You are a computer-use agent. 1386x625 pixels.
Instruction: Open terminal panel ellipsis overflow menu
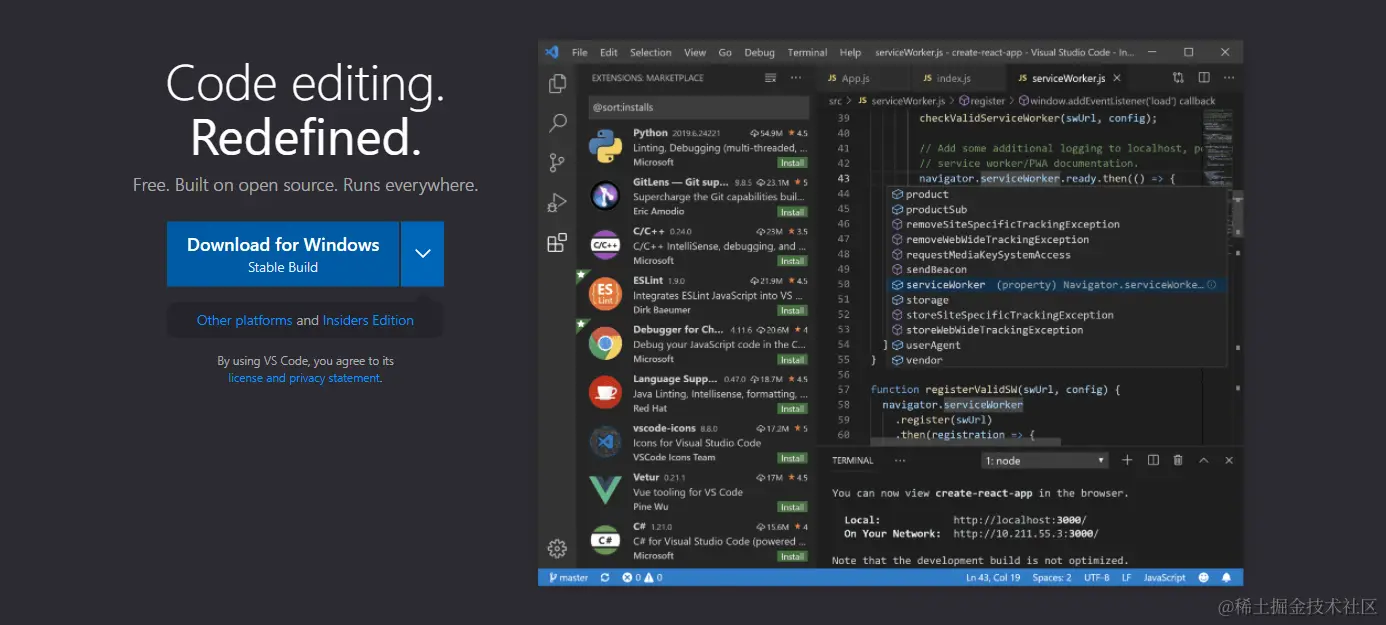point(900,460)
